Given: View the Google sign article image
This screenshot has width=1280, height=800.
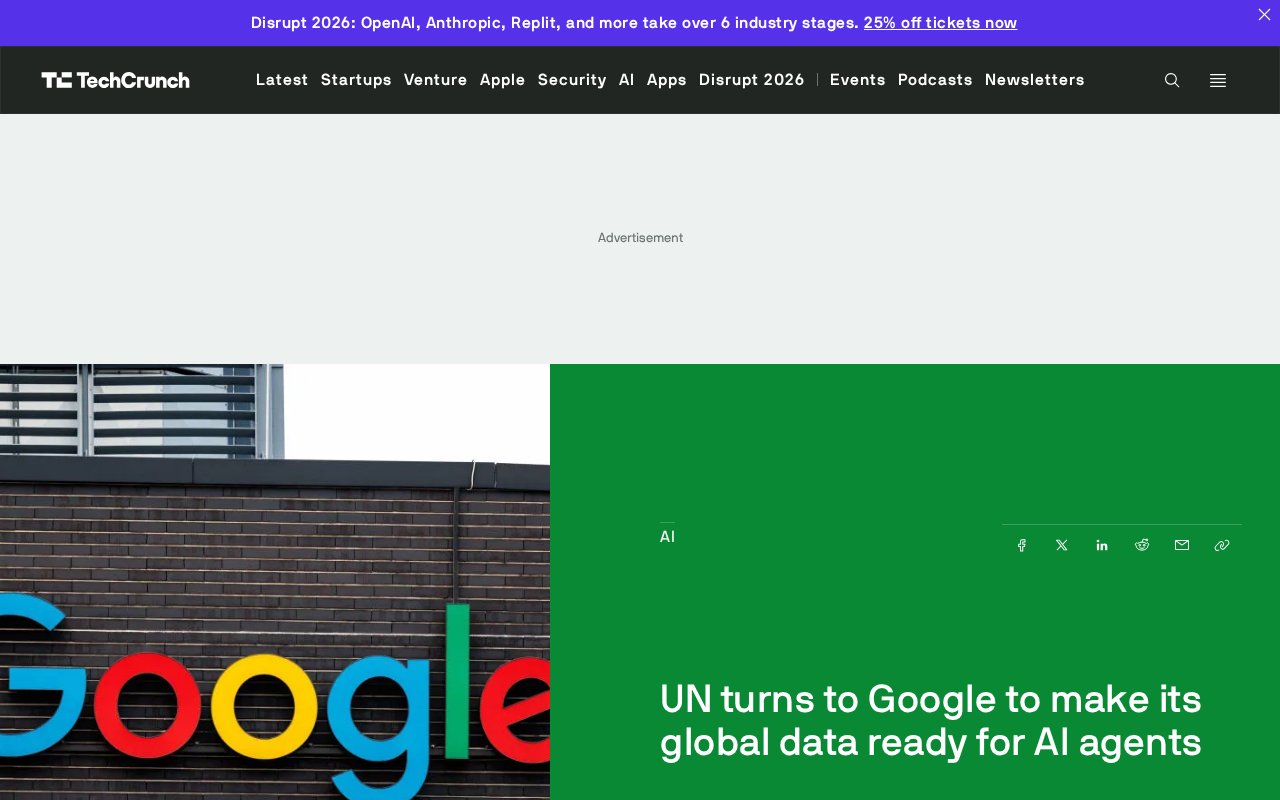Looking at the screenshot, I should (275, 582).
